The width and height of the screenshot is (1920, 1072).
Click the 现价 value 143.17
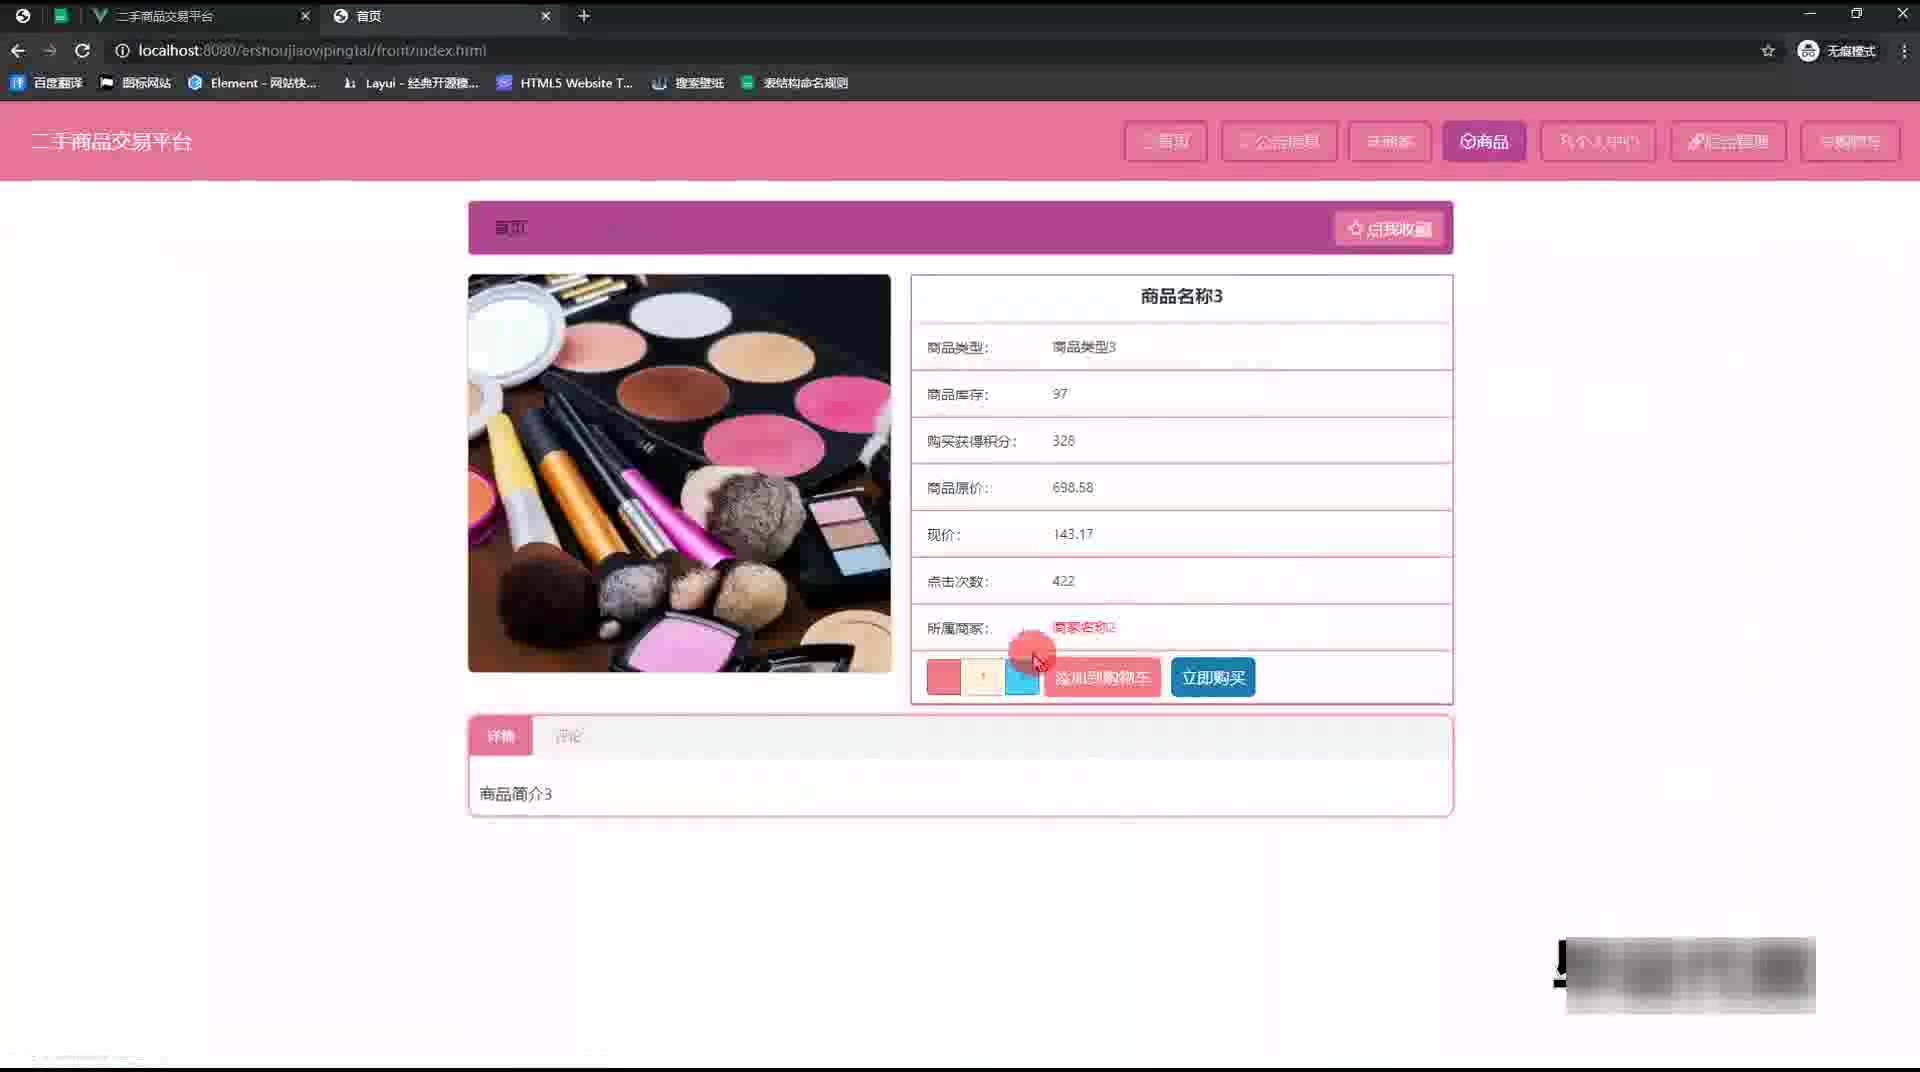click(1073, 534)
